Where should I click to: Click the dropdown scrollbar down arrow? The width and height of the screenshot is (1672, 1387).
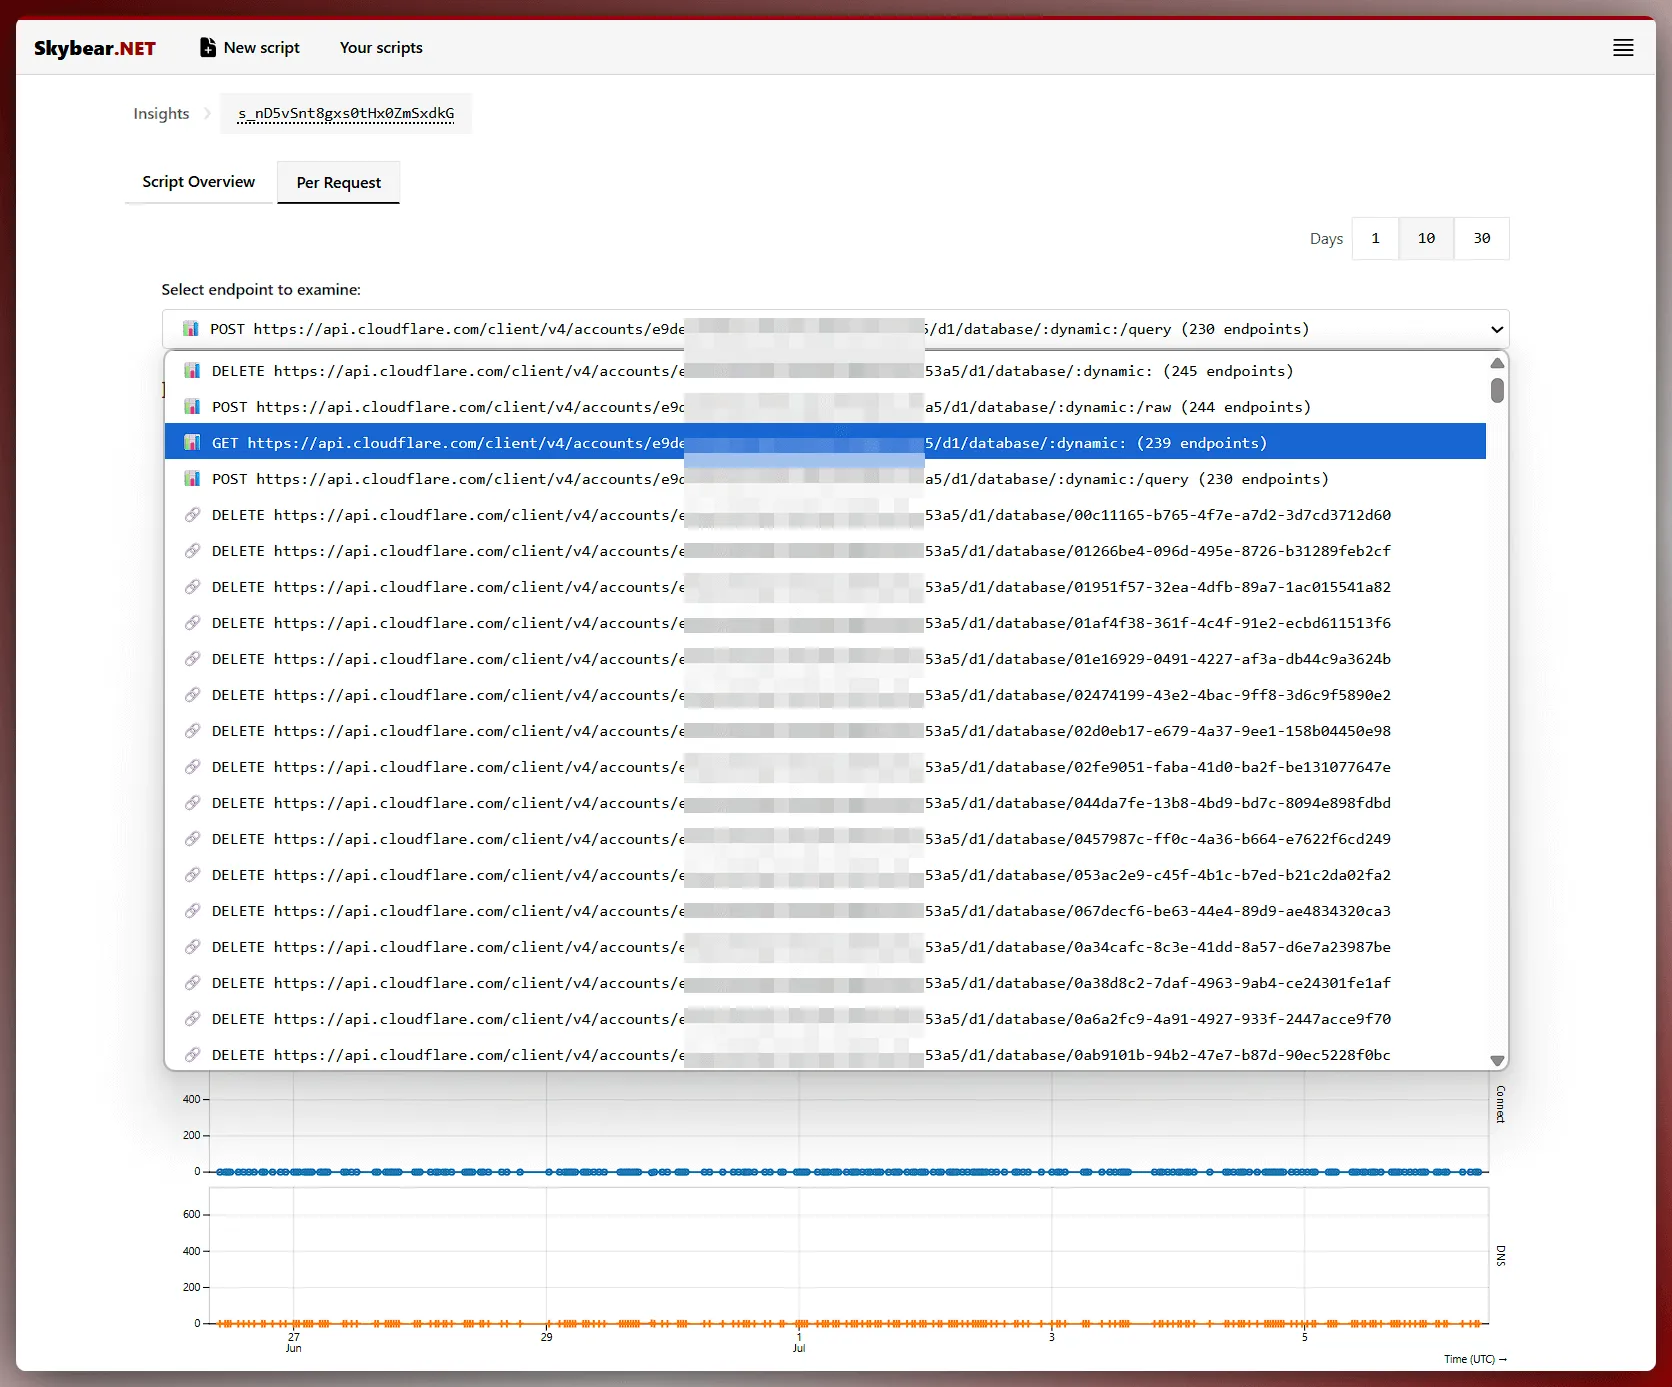(1497, 1060)
